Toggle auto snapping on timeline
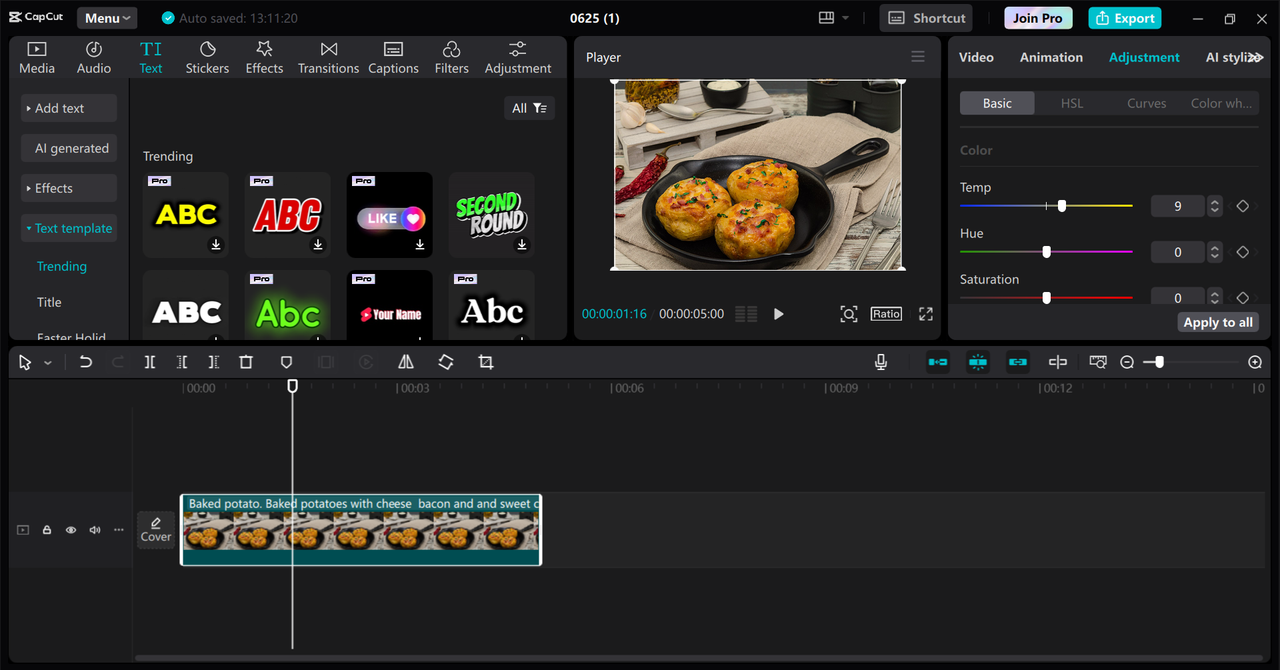 [978, 362]
